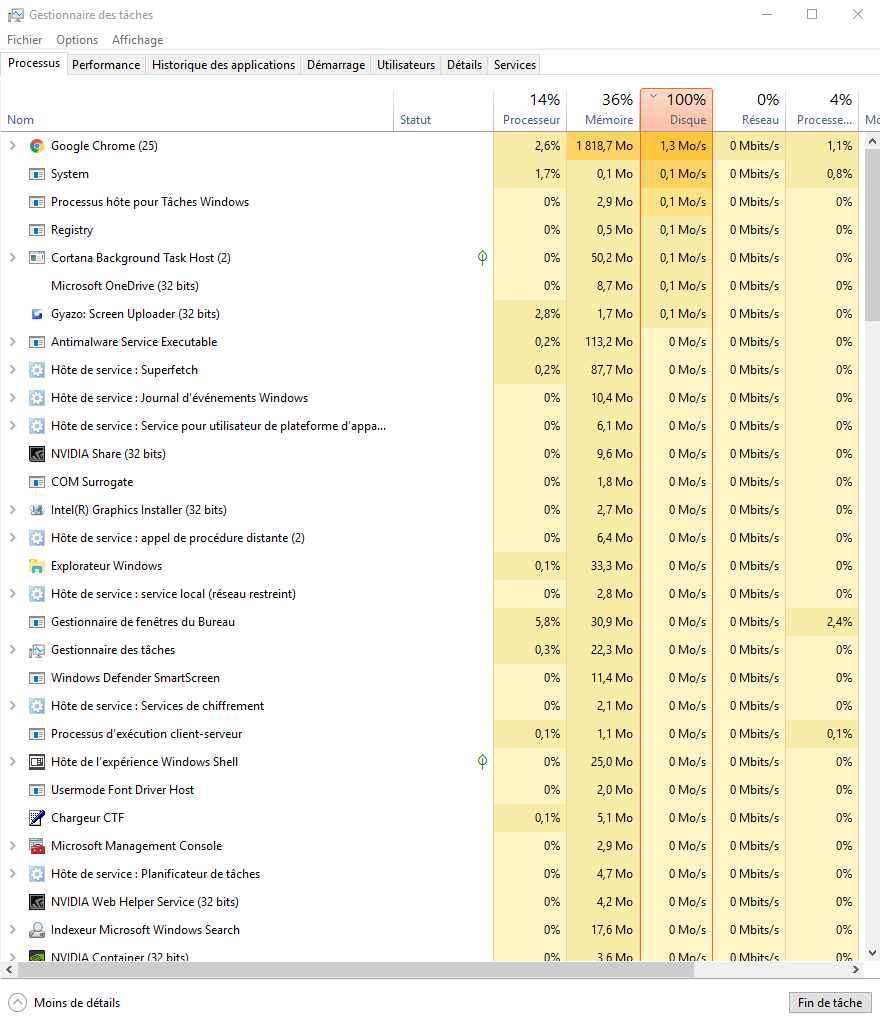Click the Hôte de l'expérience Windows Shell icon

(37, 762)
